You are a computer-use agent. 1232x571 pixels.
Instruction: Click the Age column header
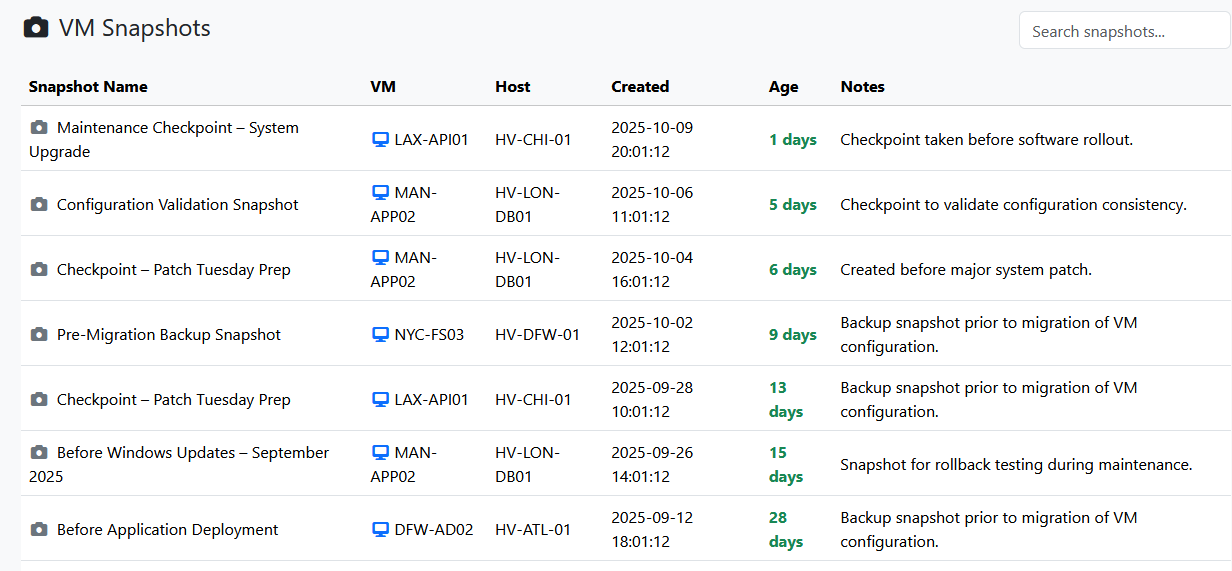pyautogui.click(x=783, y=87)
